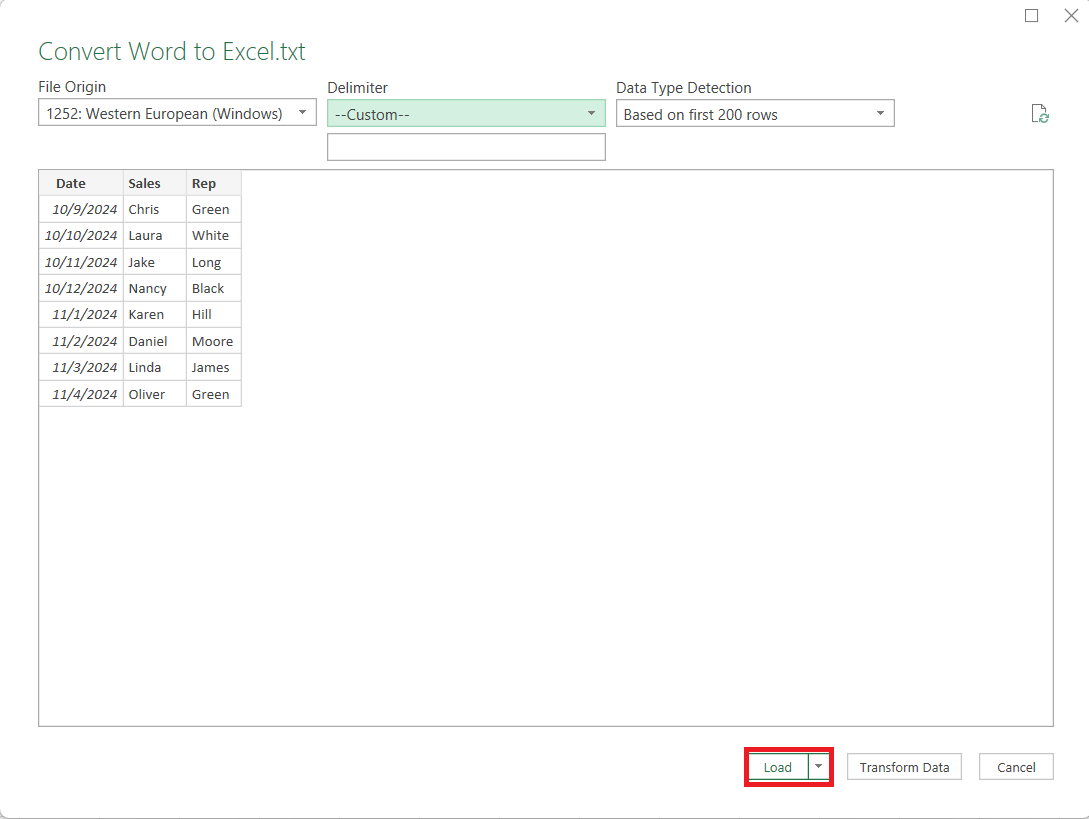Click the Jake cell
The width and height of the screenshot is (1089, 819).
[155, 262]
